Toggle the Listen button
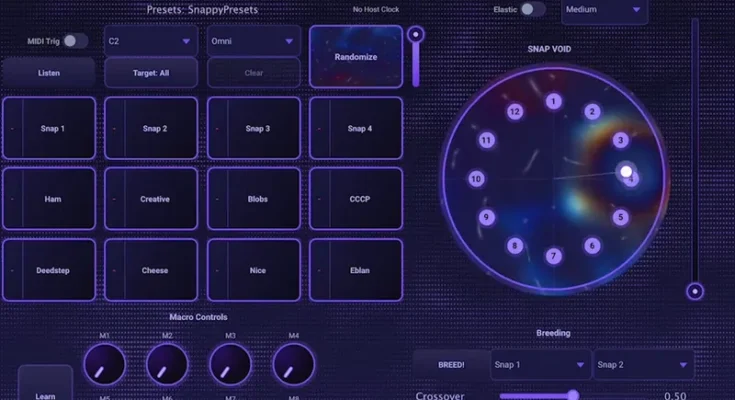The height and width of the screenshot is (400, 735). tap(48, 73)
